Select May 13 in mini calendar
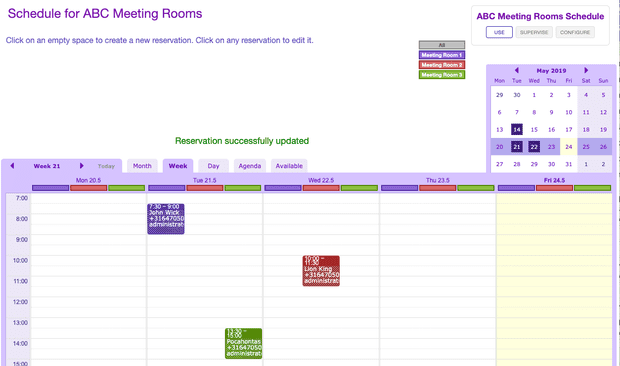620x366 pixels. coord(499,130)
